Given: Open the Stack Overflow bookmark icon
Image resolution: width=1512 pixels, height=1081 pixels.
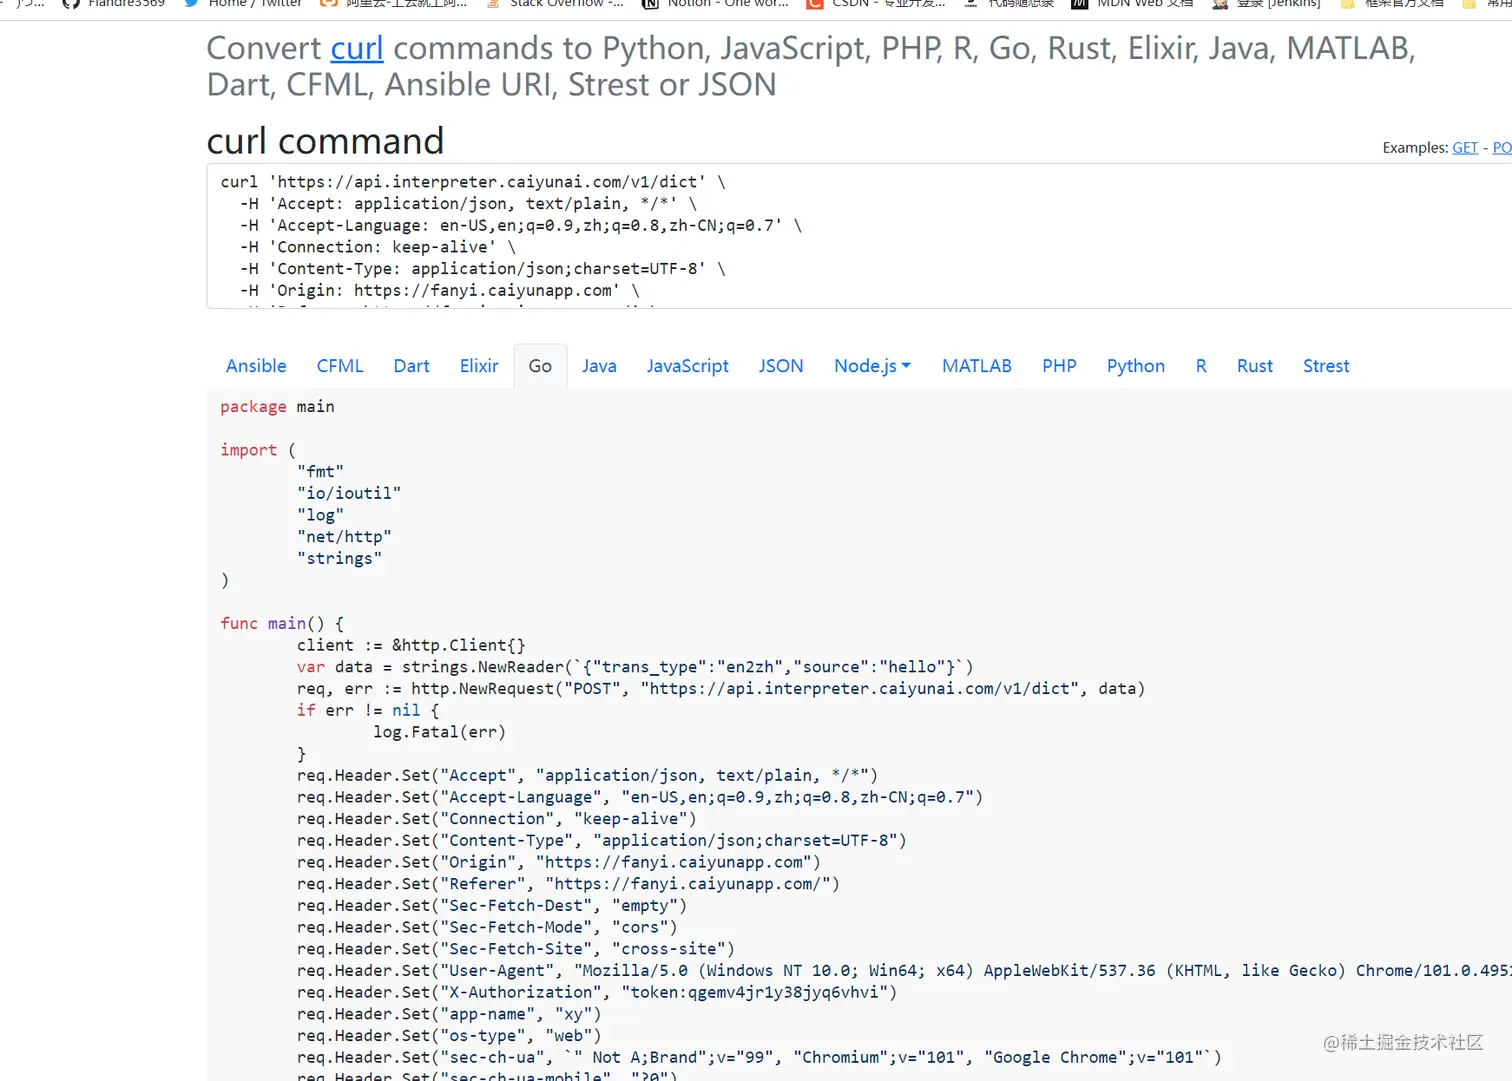Looking at the screenshot, I should coord(492,3).
